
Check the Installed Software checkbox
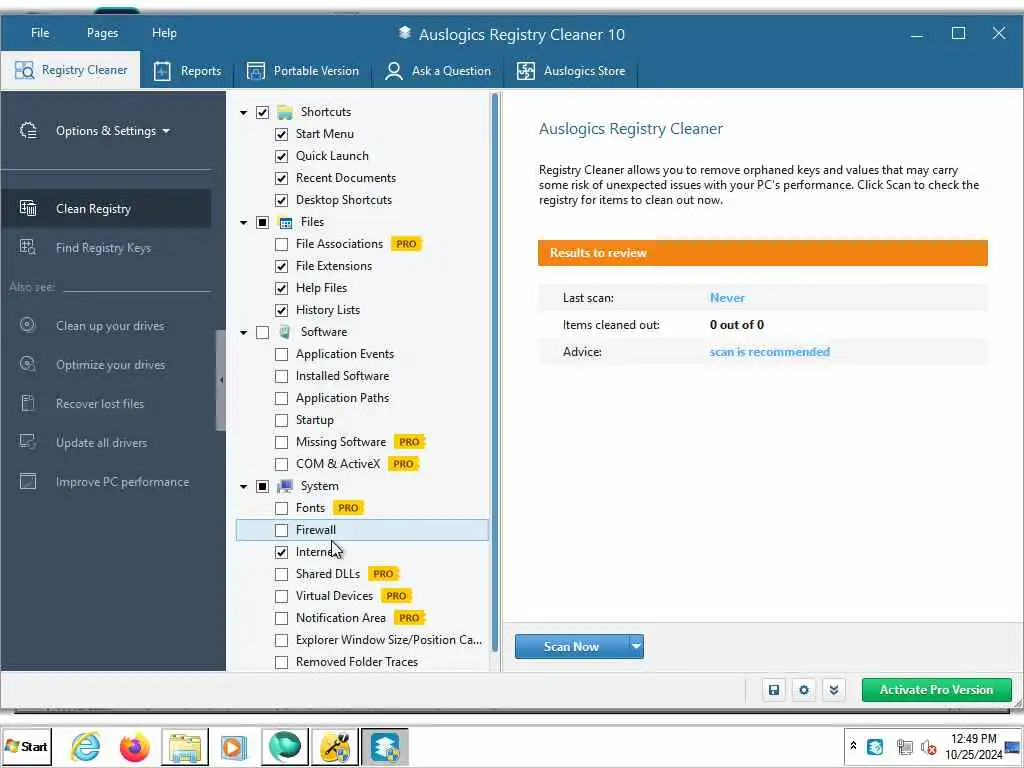point(281,377)
